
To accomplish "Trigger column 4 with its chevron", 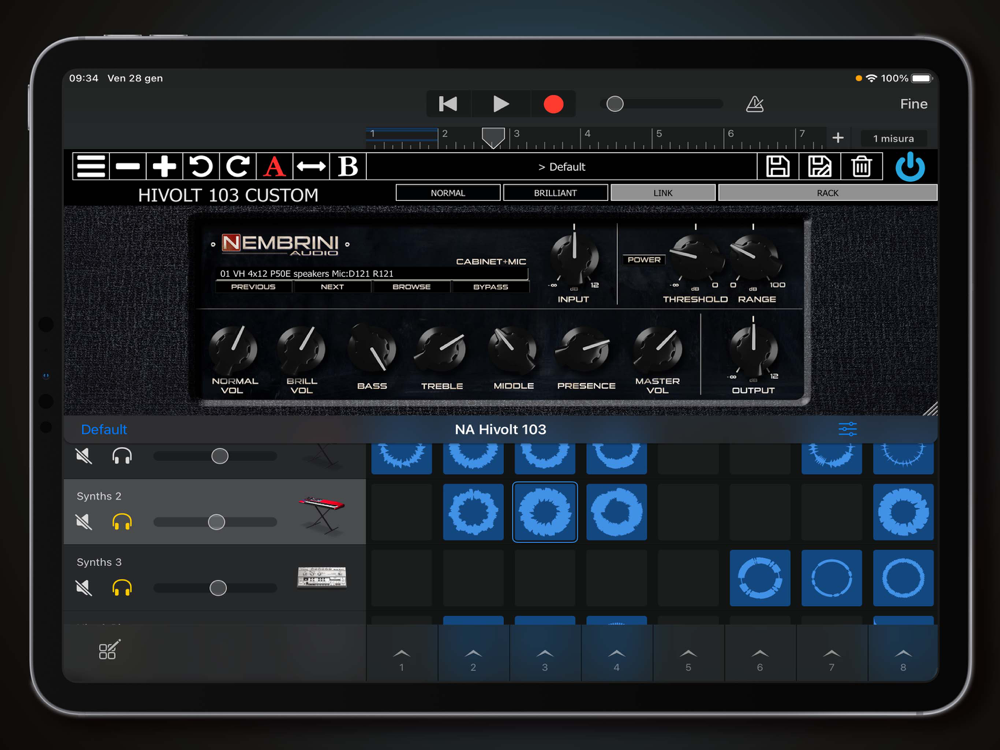I will pos(616,654).
